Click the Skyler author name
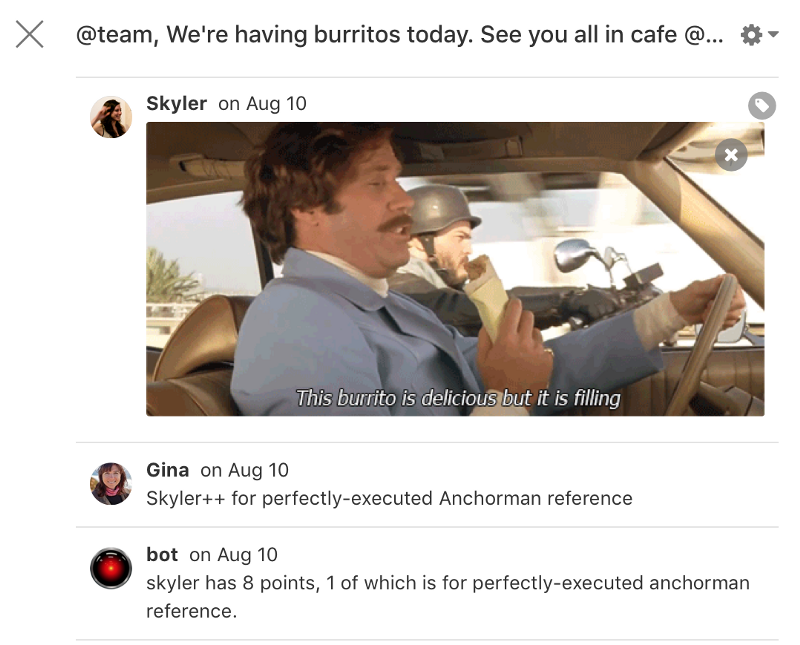The image size is (800, 645). [x=177, y=104]
